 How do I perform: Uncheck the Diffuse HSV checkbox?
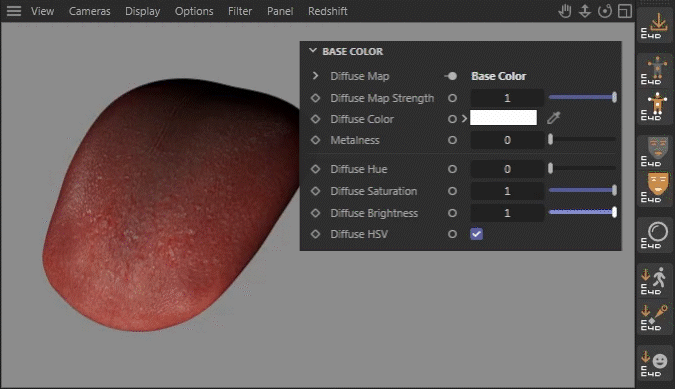(476, 234)
